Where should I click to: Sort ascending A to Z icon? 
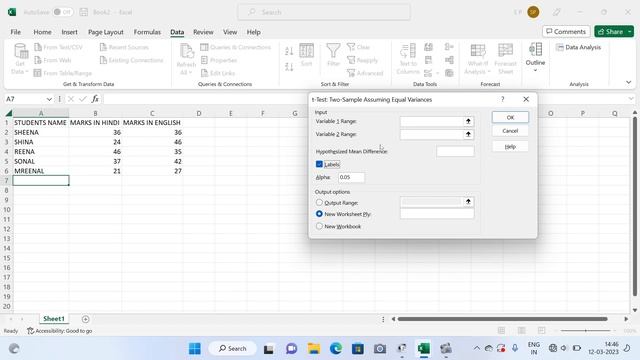point(289,51)
